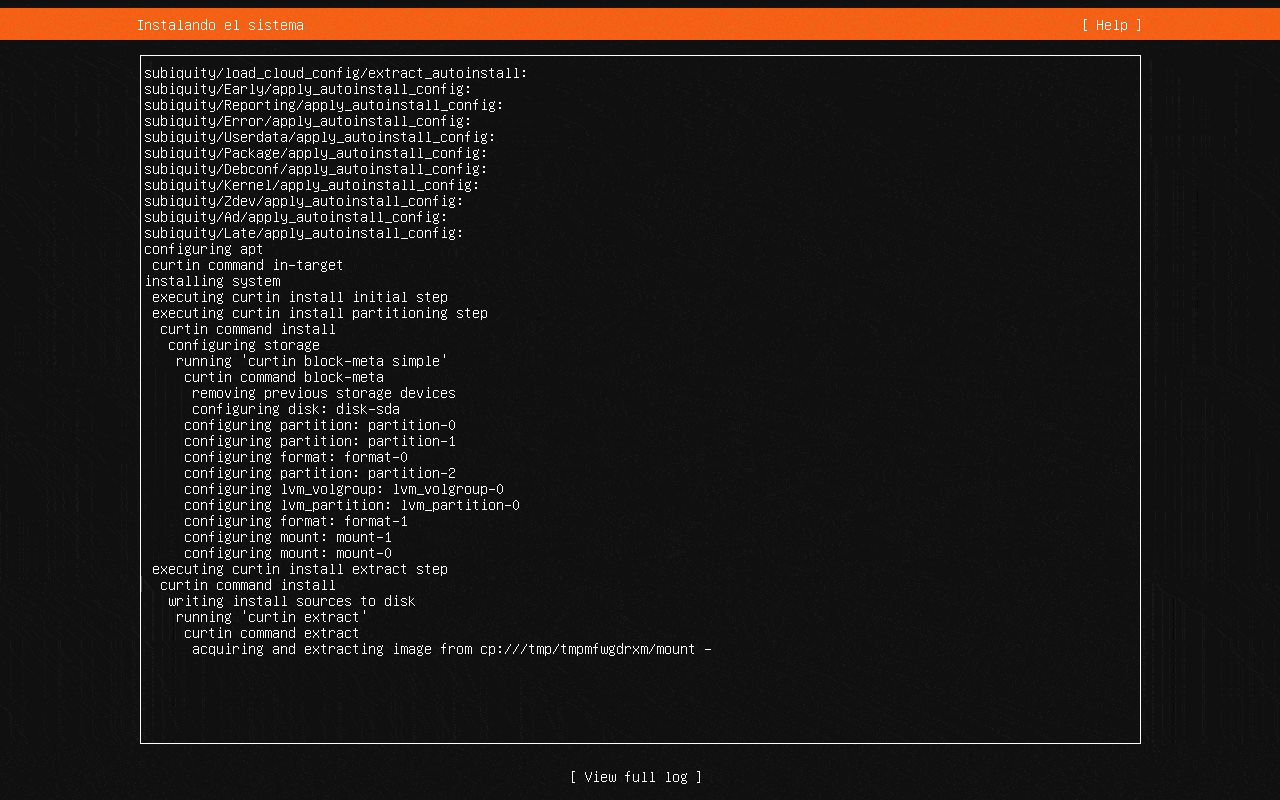Select the 'subiquity/Kernel/apply_autoinstall_config:' line
This screenshot has width=1280, height=800.
(x=312, y=185)
